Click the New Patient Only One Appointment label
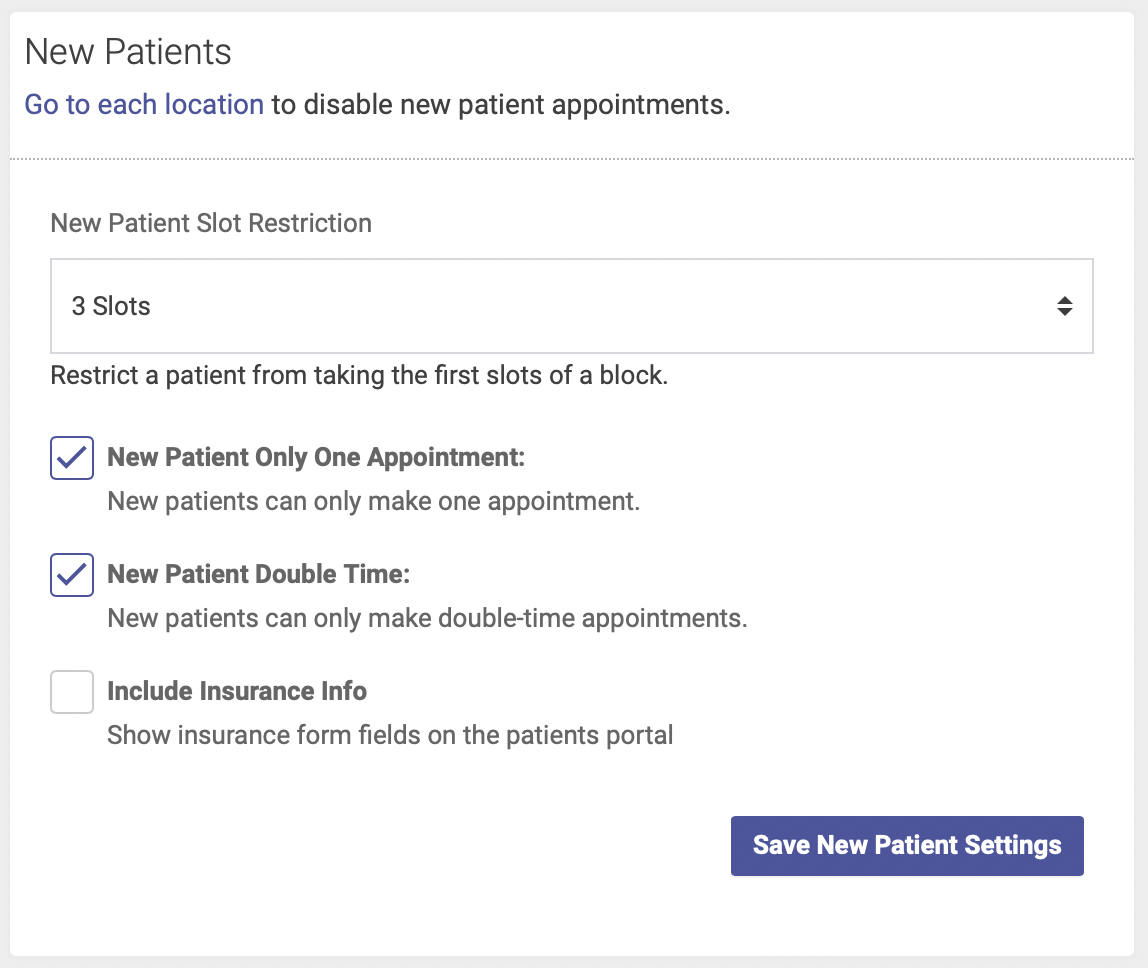This screenshot has width=1148, height=968. click(316, 457)
